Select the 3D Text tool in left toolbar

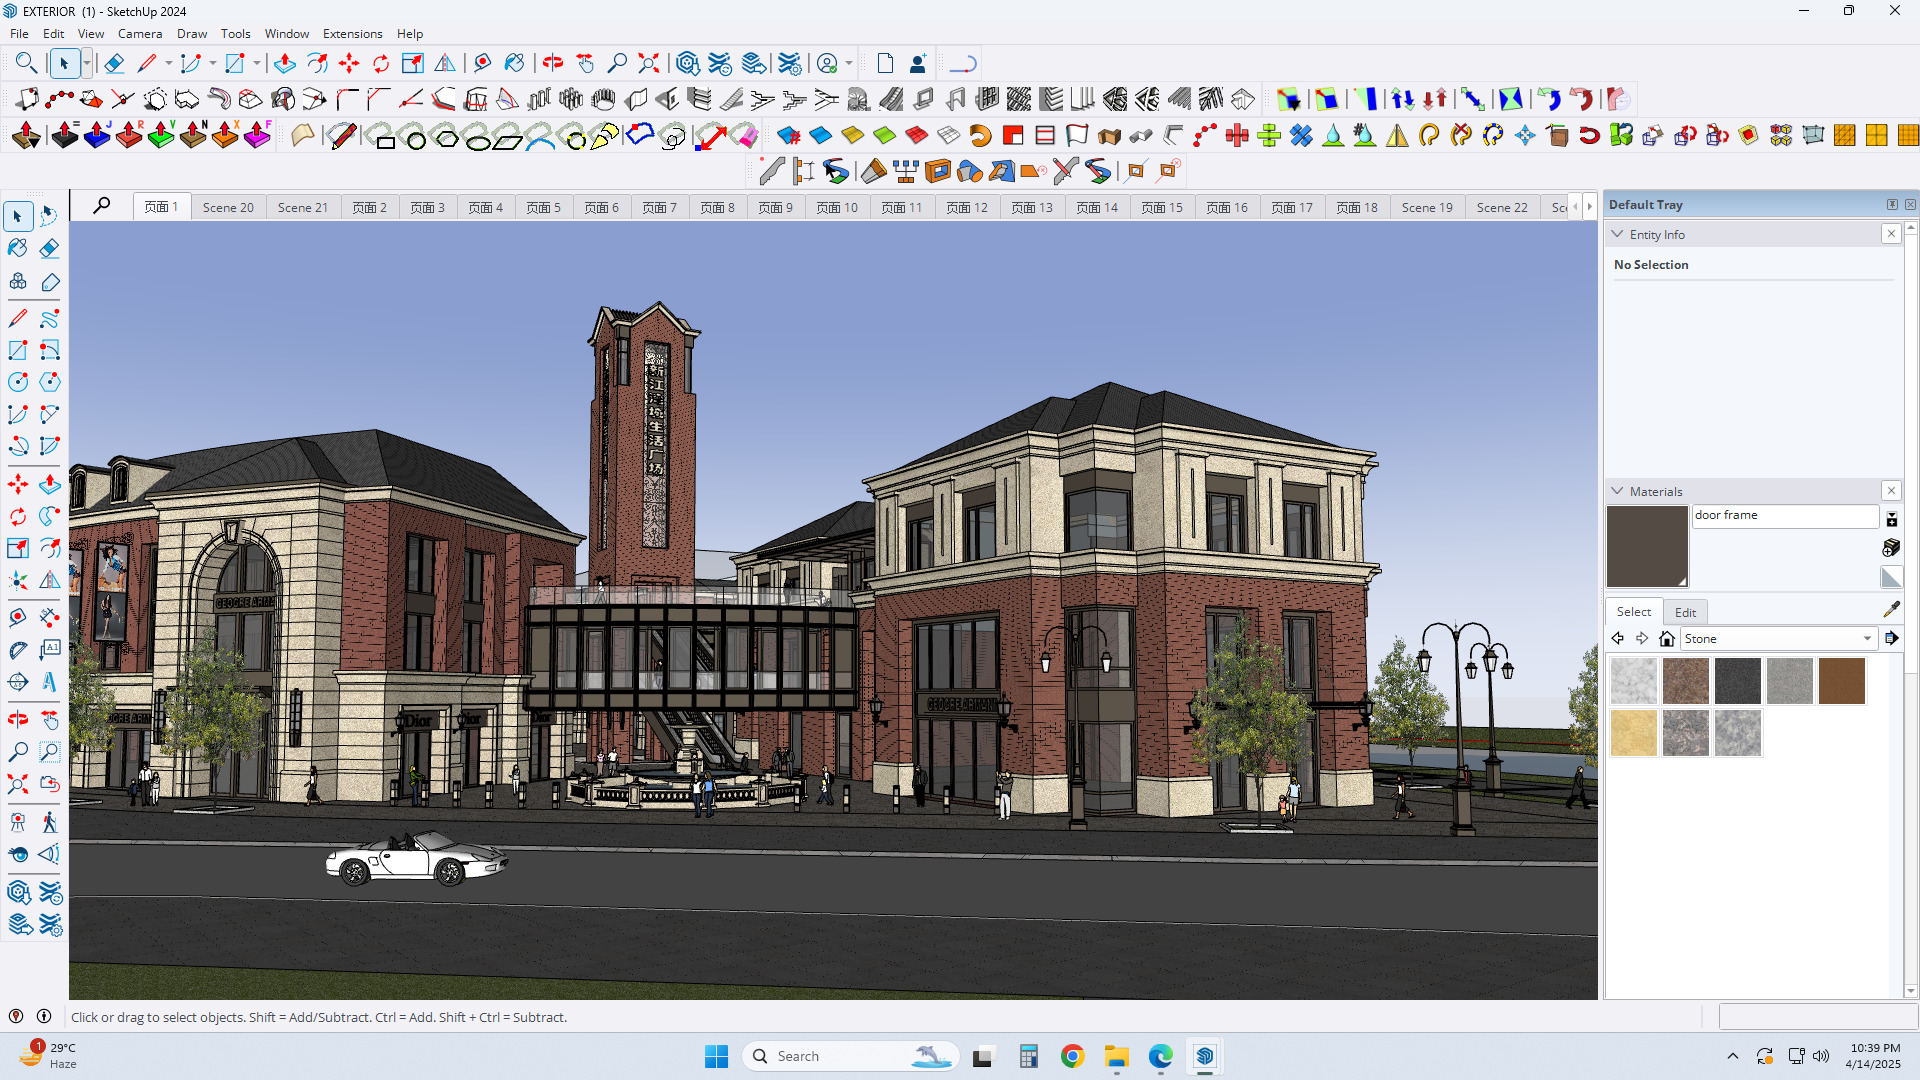tap(50, 683)
